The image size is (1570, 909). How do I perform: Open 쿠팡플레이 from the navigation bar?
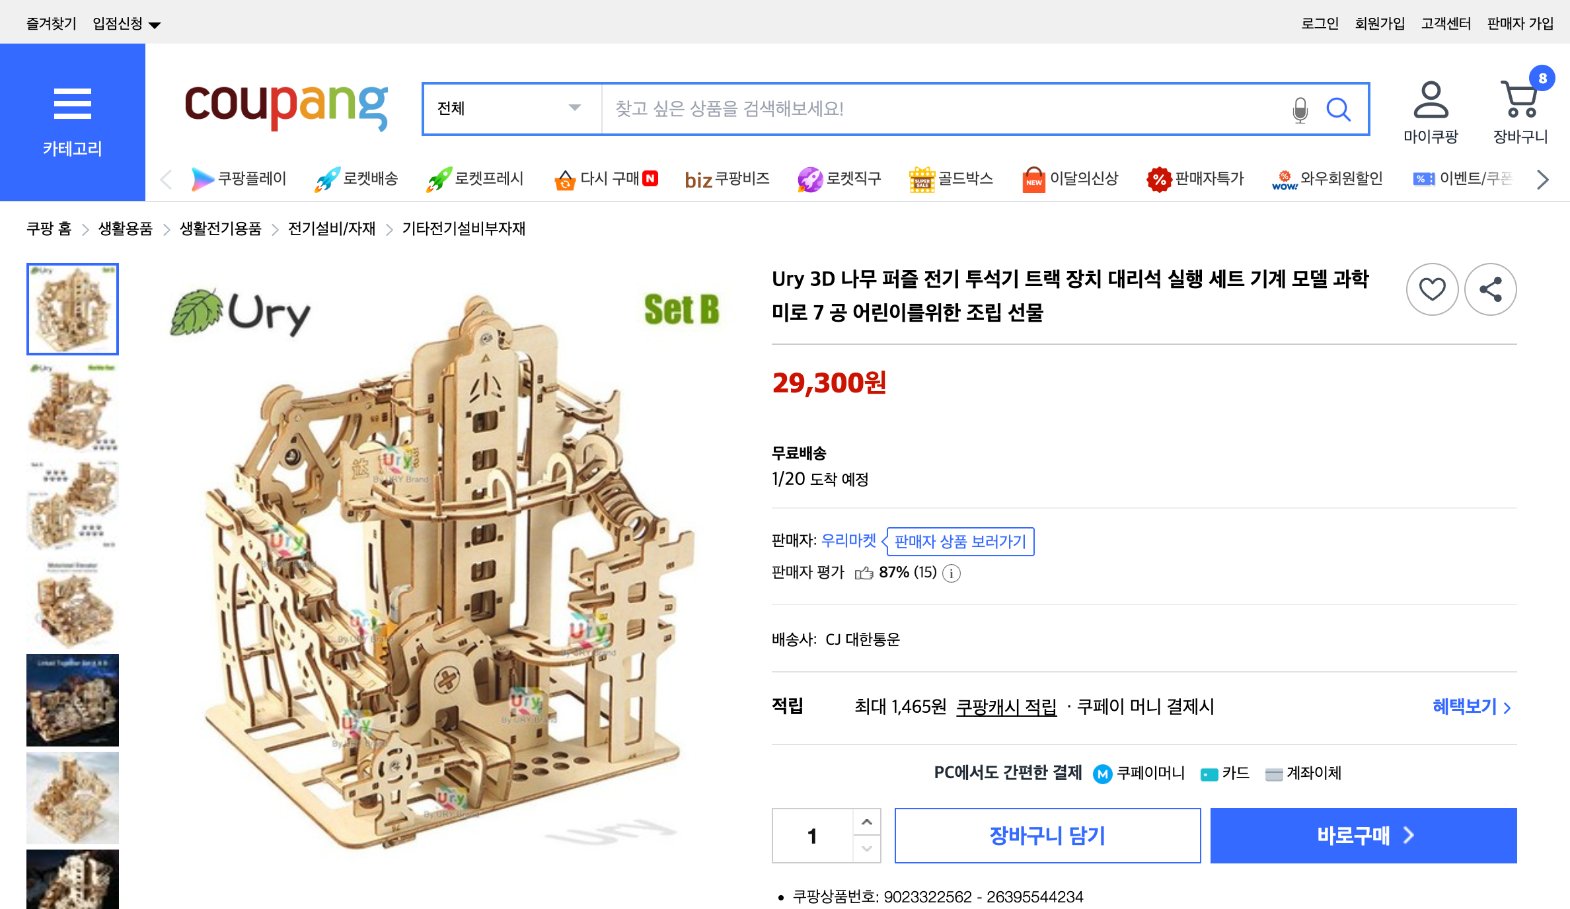(x=237, y=179)
